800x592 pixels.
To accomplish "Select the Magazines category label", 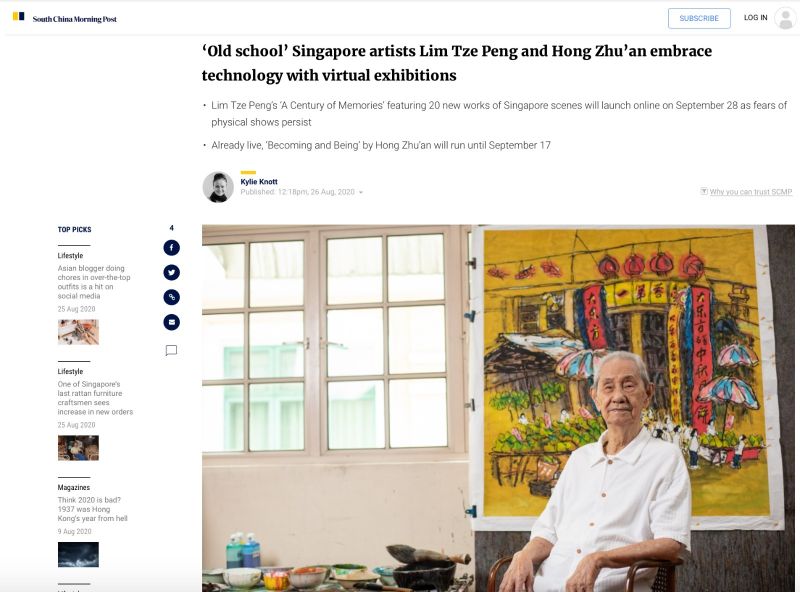I will click(73, 487).
